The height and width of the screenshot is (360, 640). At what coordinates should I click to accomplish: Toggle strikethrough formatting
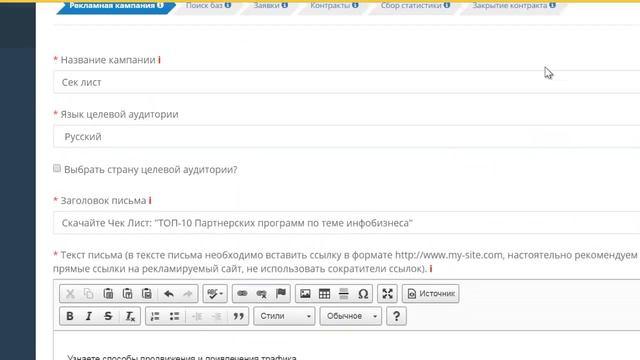(108, 316)
